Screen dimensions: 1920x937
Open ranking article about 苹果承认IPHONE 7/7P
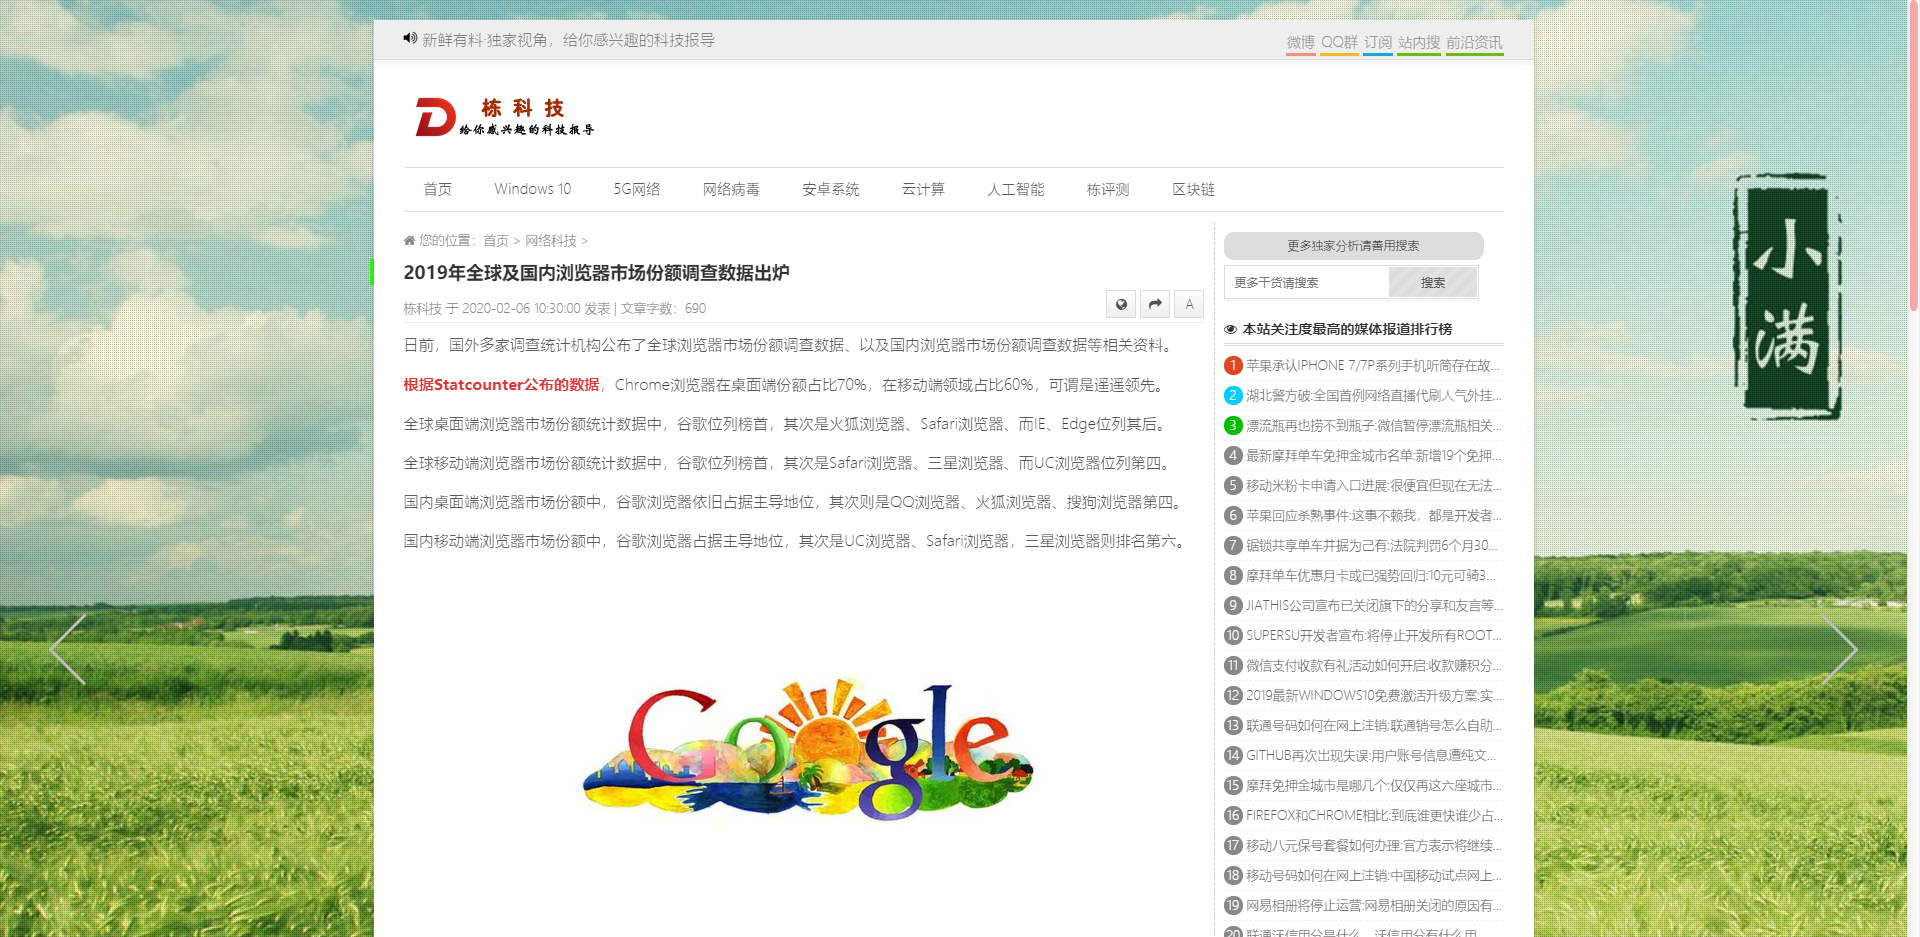pyautogui.click(x=1373, y=366)
